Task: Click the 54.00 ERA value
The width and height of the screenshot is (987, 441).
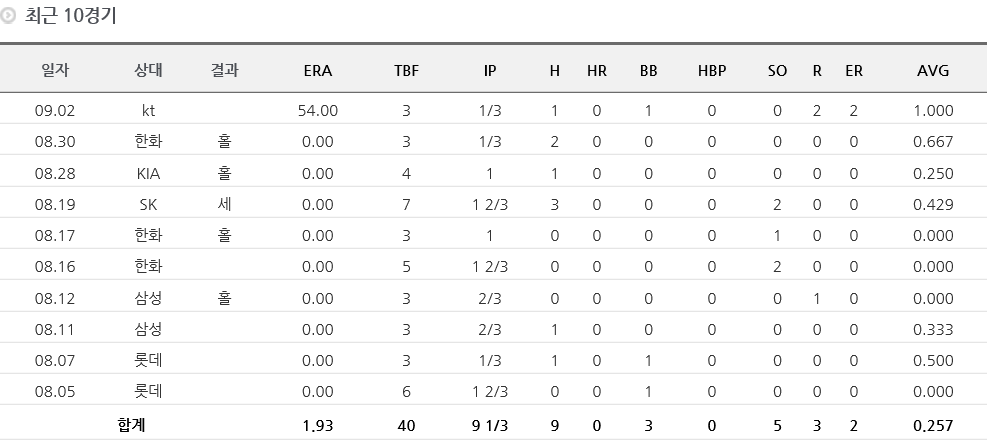Action: pyautogui.click(x=317, y=111)
